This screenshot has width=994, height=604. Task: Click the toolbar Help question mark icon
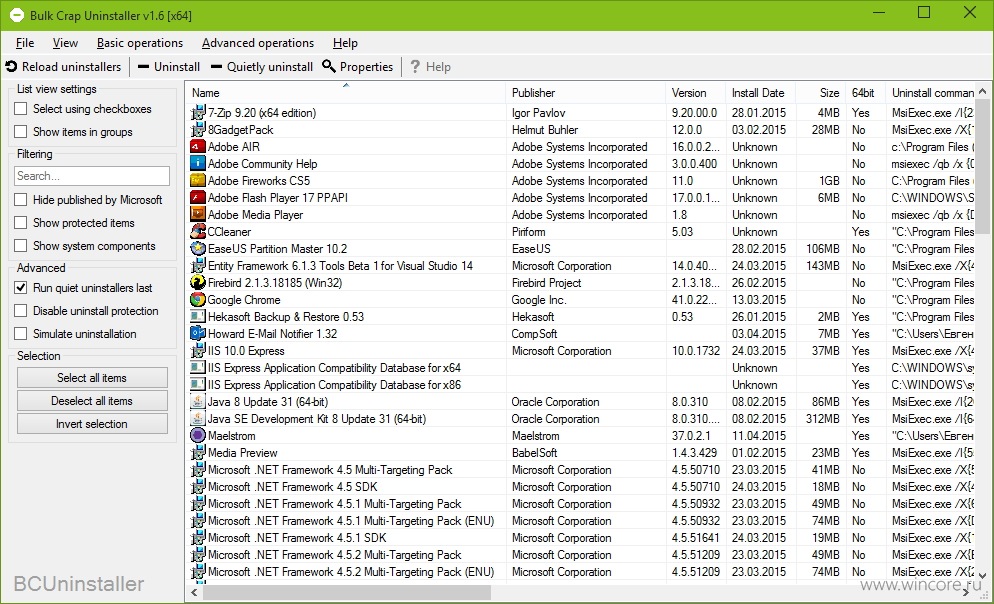(415, 67)
